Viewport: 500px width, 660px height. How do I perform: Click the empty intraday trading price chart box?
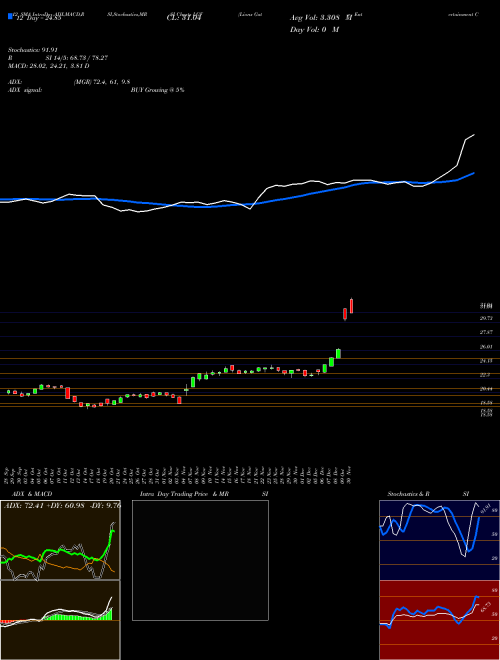200,560
